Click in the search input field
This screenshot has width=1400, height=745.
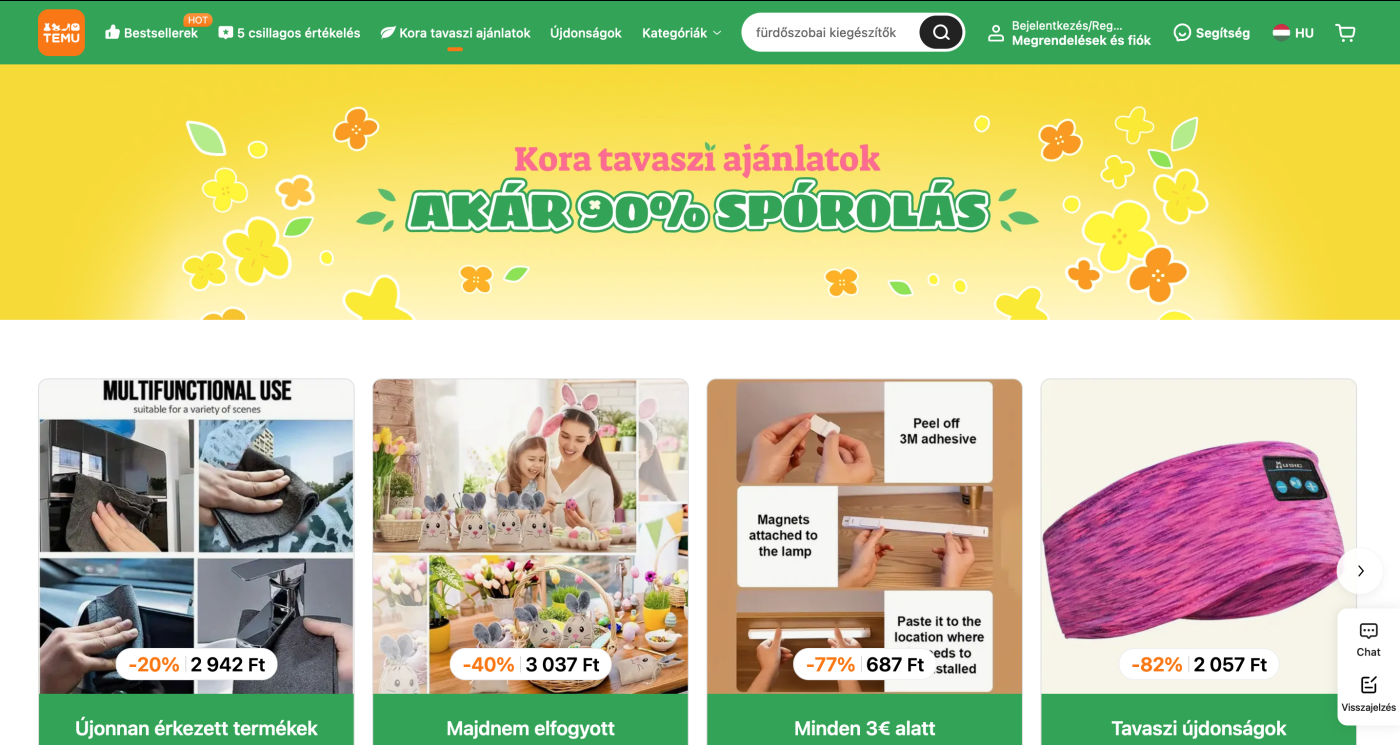tap(834, 32)
